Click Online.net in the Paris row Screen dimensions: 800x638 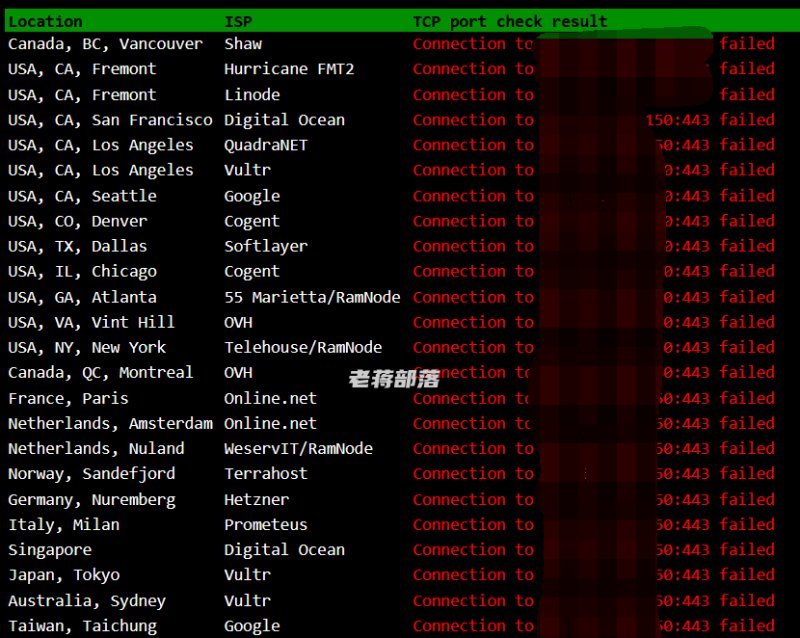(270, 399)
